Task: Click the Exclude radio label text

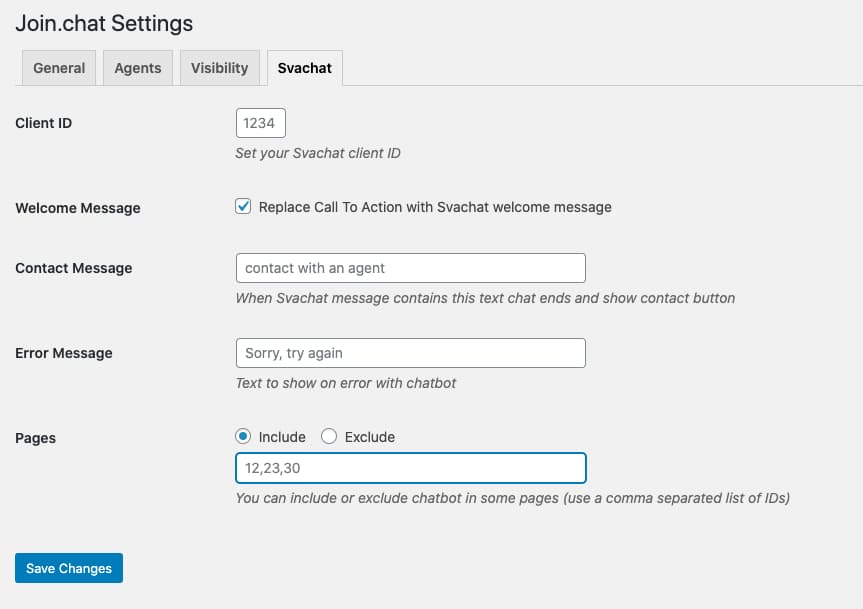Action: (370, 437)
